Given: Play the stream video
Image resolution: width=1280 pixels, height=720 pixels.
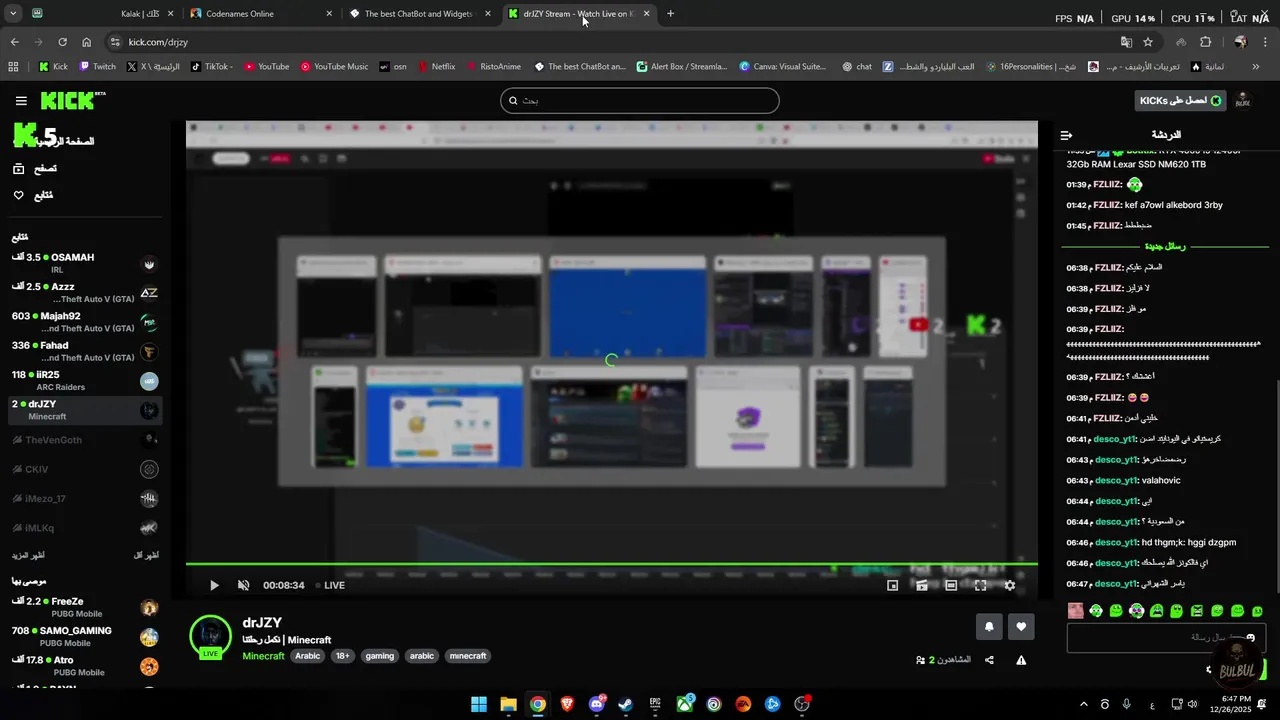Looking at the screenshot, I should tap(214, 585).
